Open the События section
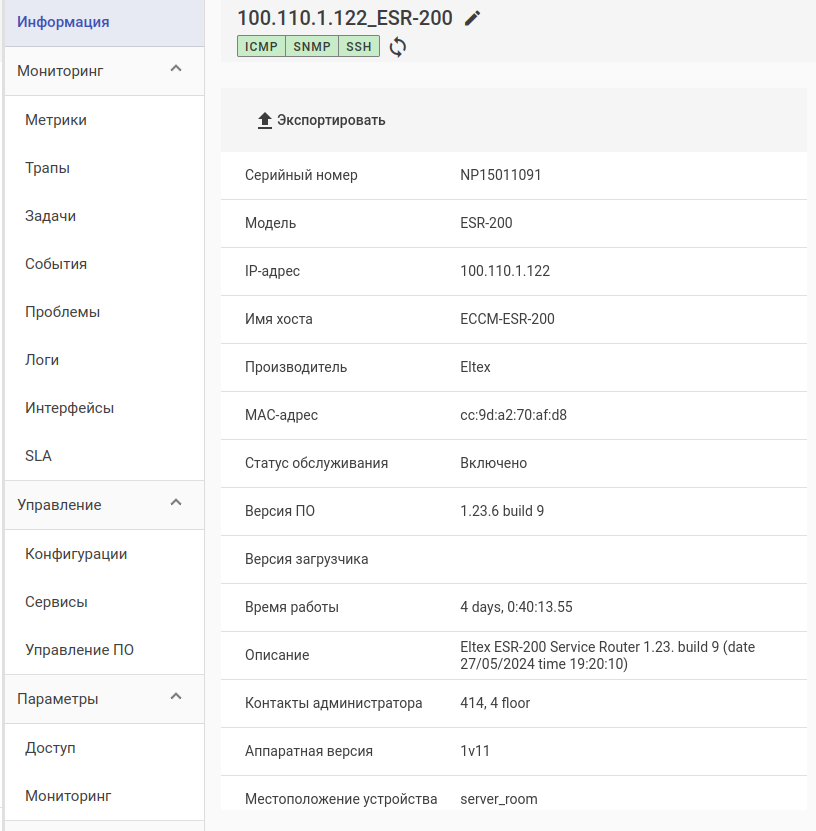The width and height of the screenshot is (816, 831). point(56,264)
